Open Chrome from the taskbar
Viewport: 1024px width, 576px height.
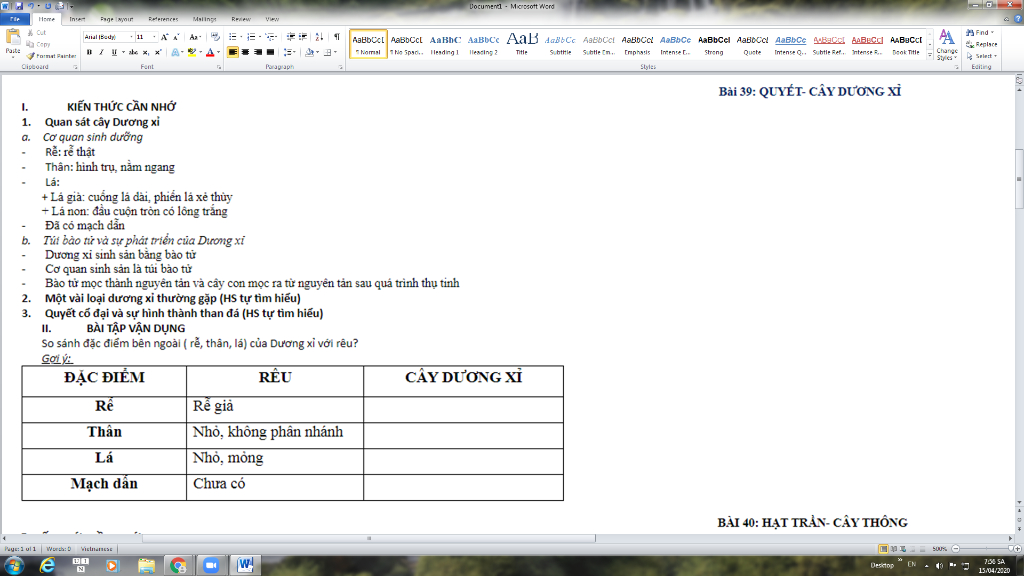178,566
